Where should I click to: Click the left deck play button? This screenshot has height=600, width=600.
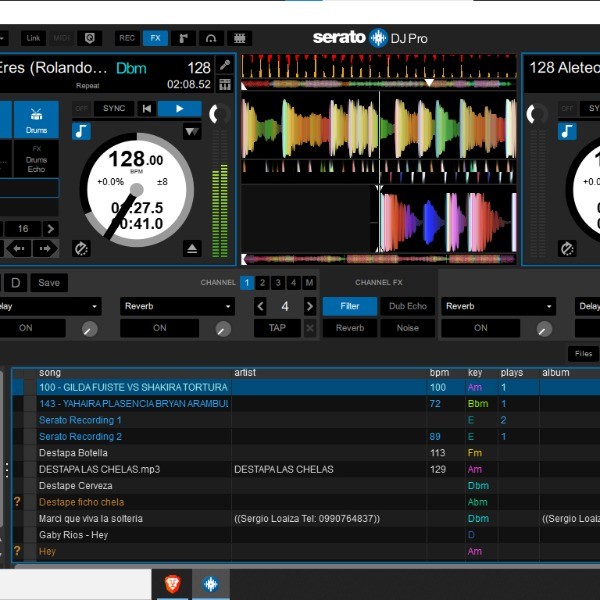pos(179,108)
